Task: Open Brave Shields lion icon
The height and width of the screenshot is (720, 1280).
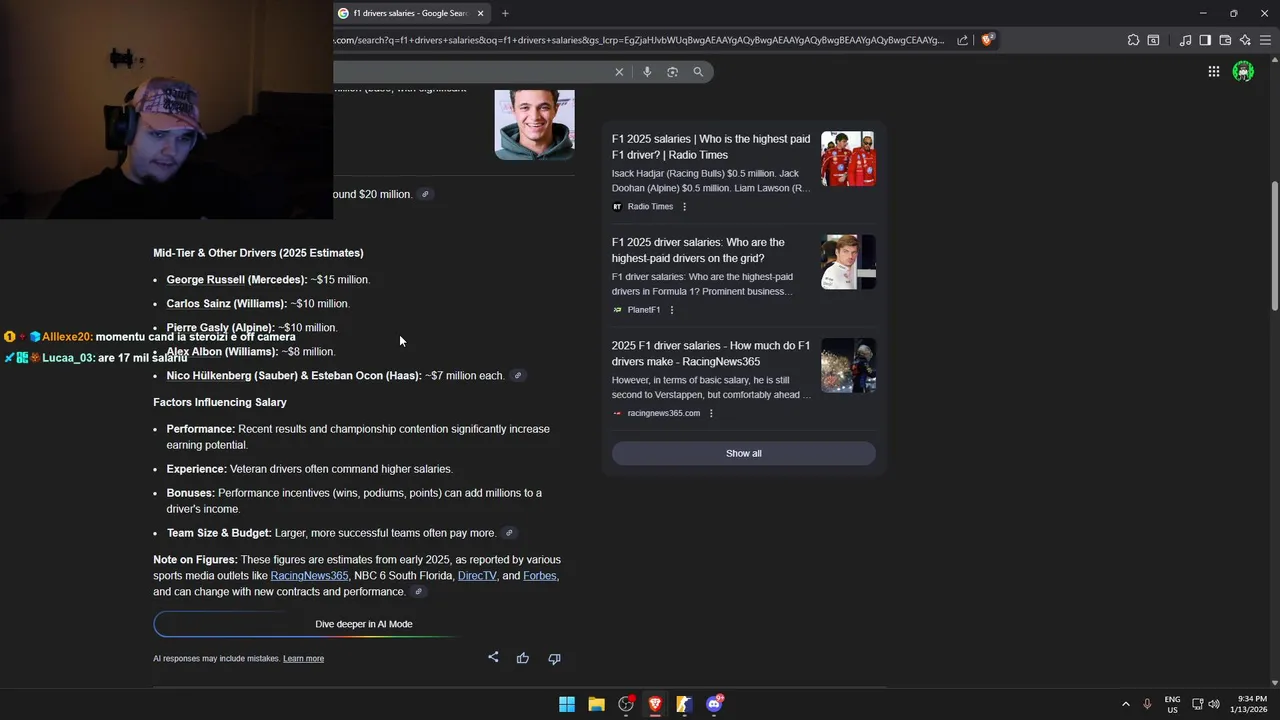Action: coord(987,40)
